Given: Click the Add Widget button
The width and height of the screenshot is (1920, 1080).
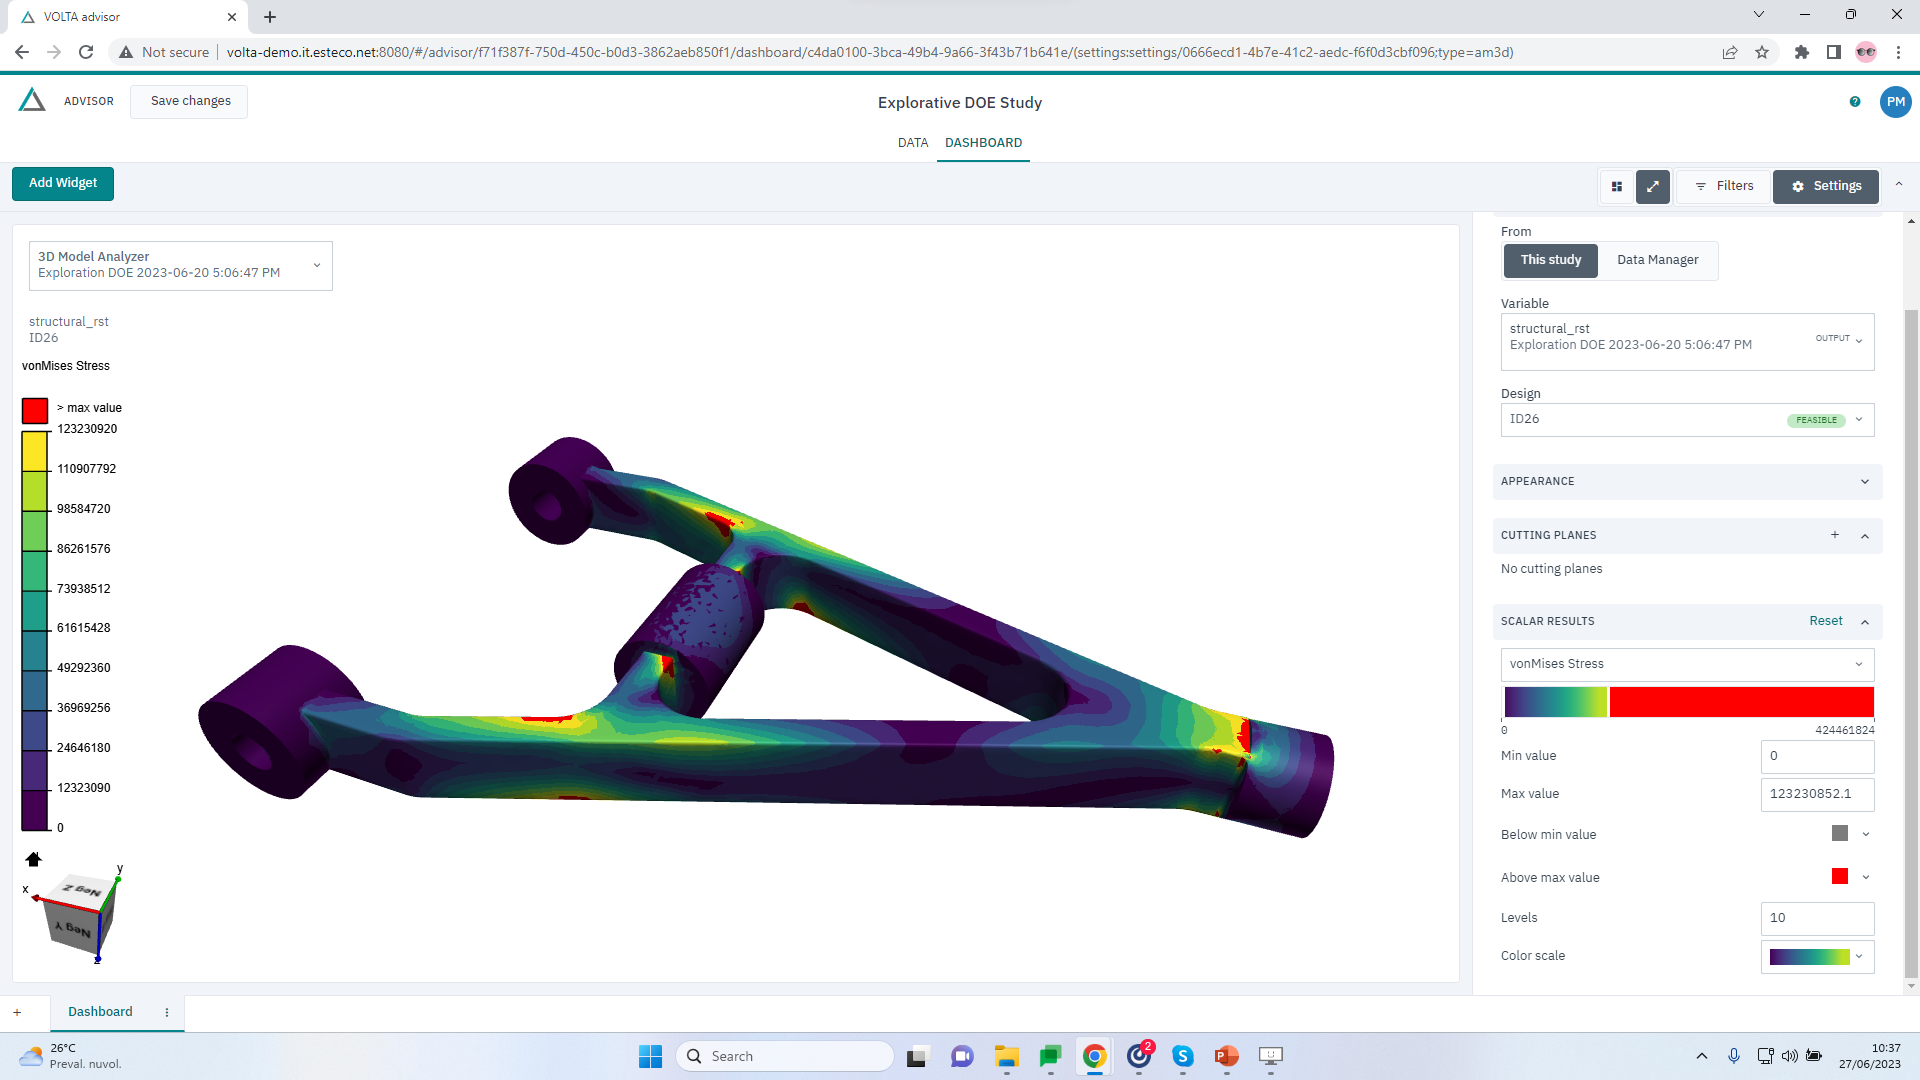Looking at the screenshot, I should click(63, 183).
